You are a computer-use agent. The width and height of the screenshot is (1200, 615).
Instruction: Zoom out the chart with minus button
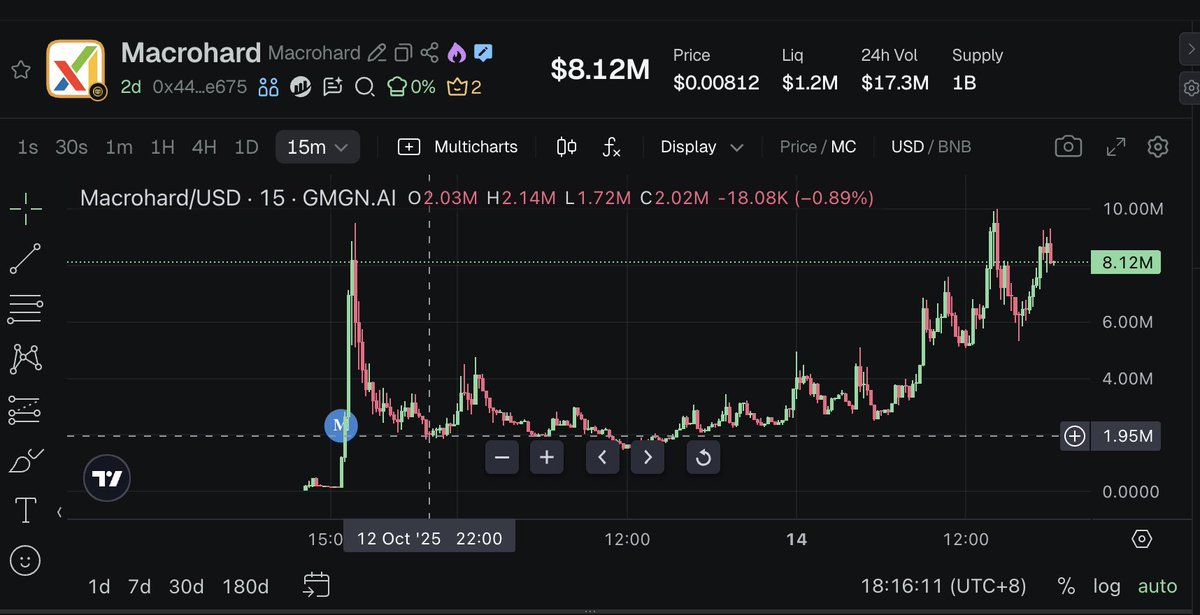[502, 458]
